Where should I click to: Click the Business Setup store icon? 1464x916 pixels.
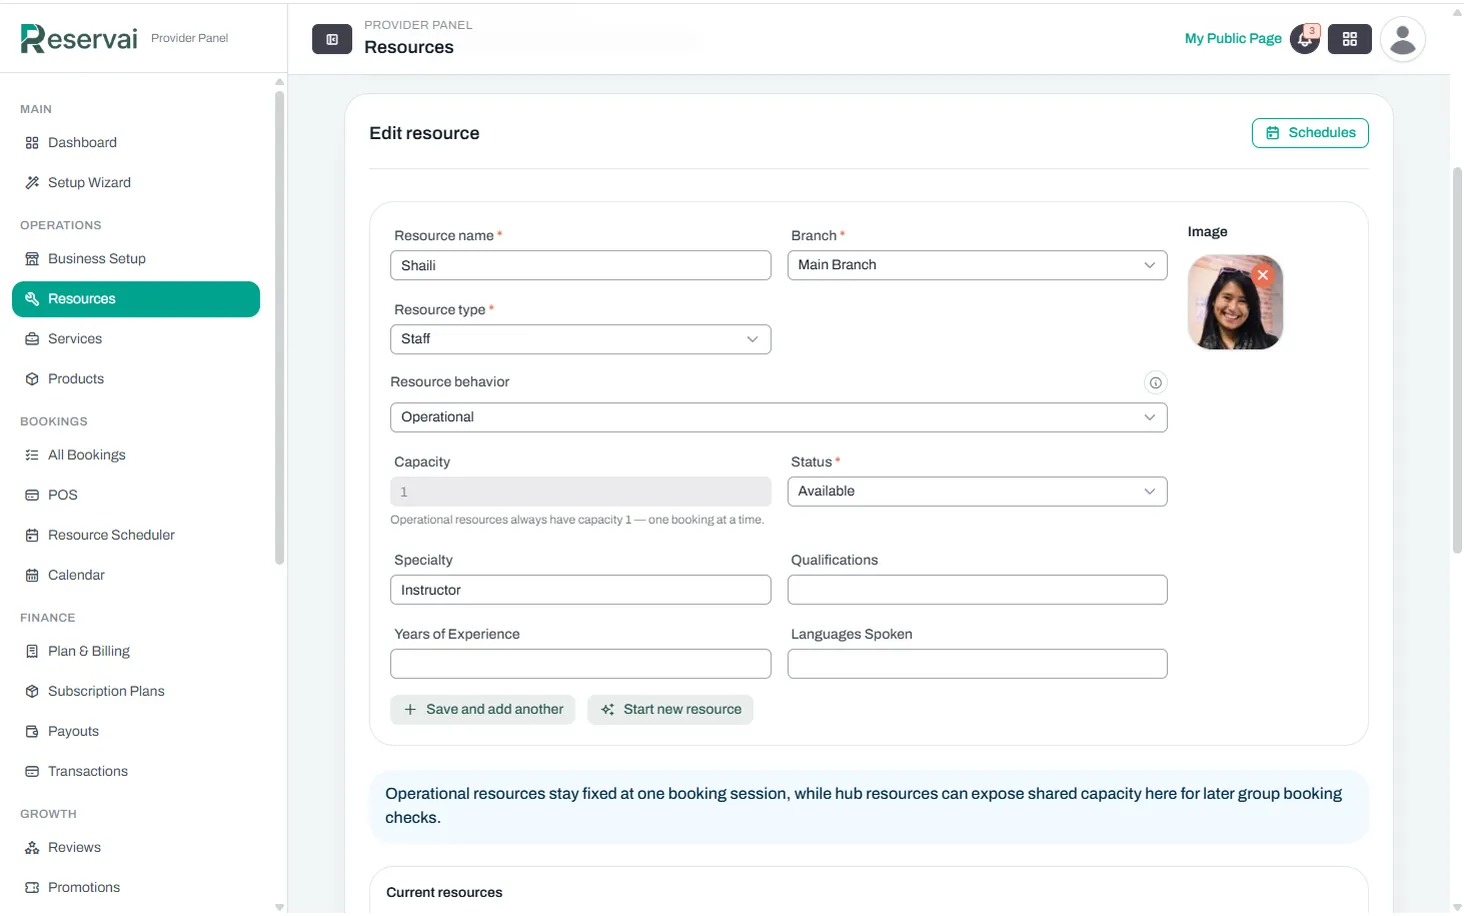[x=32, y=259]
